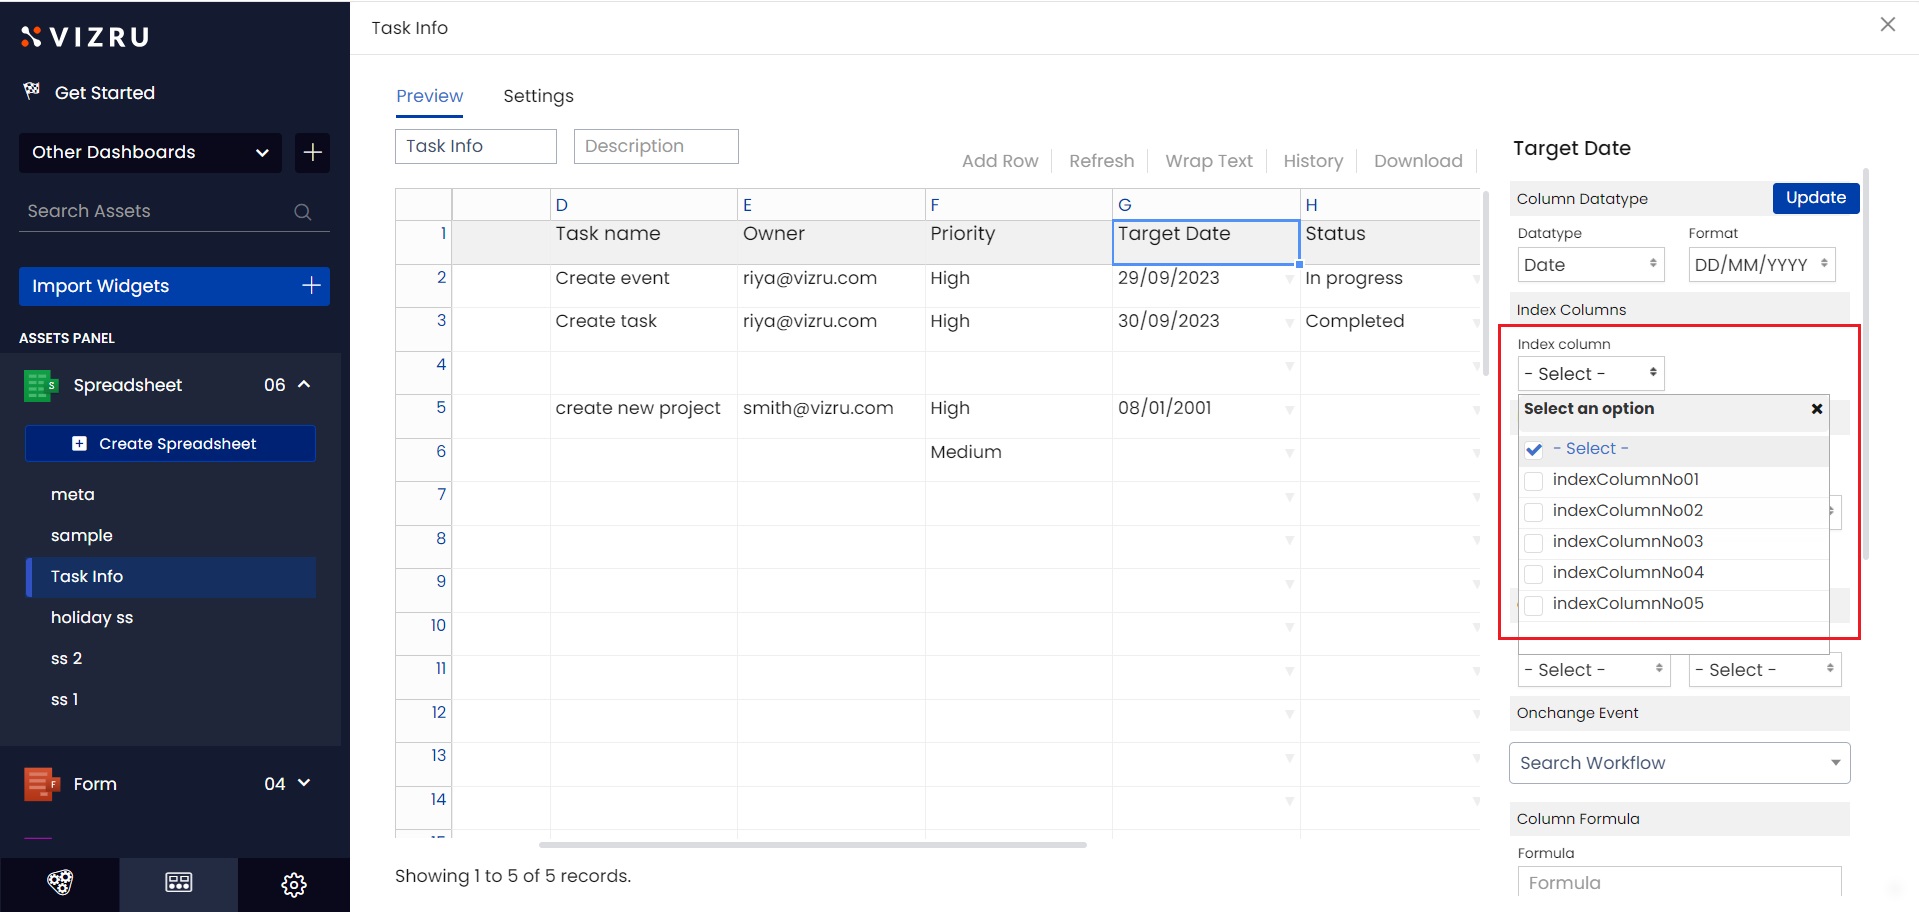Open the Datatype dropdown showing Date
The height and width of the screenshot is (912, 1919).
1590,265
